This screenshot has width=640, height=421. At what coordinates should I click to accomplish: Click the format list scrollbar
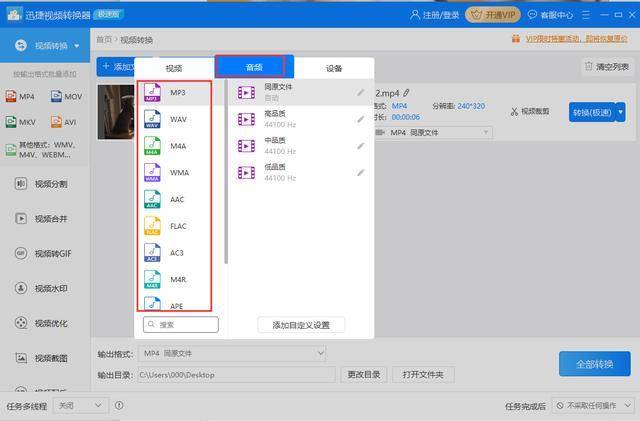[226, 172]
